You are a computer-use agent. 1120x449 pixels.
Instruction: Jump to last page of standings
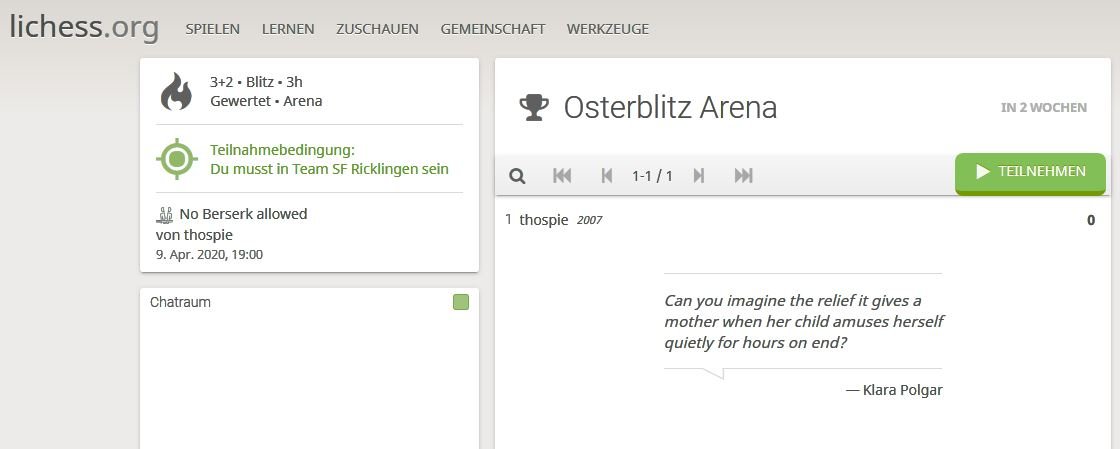click(743, 176)
